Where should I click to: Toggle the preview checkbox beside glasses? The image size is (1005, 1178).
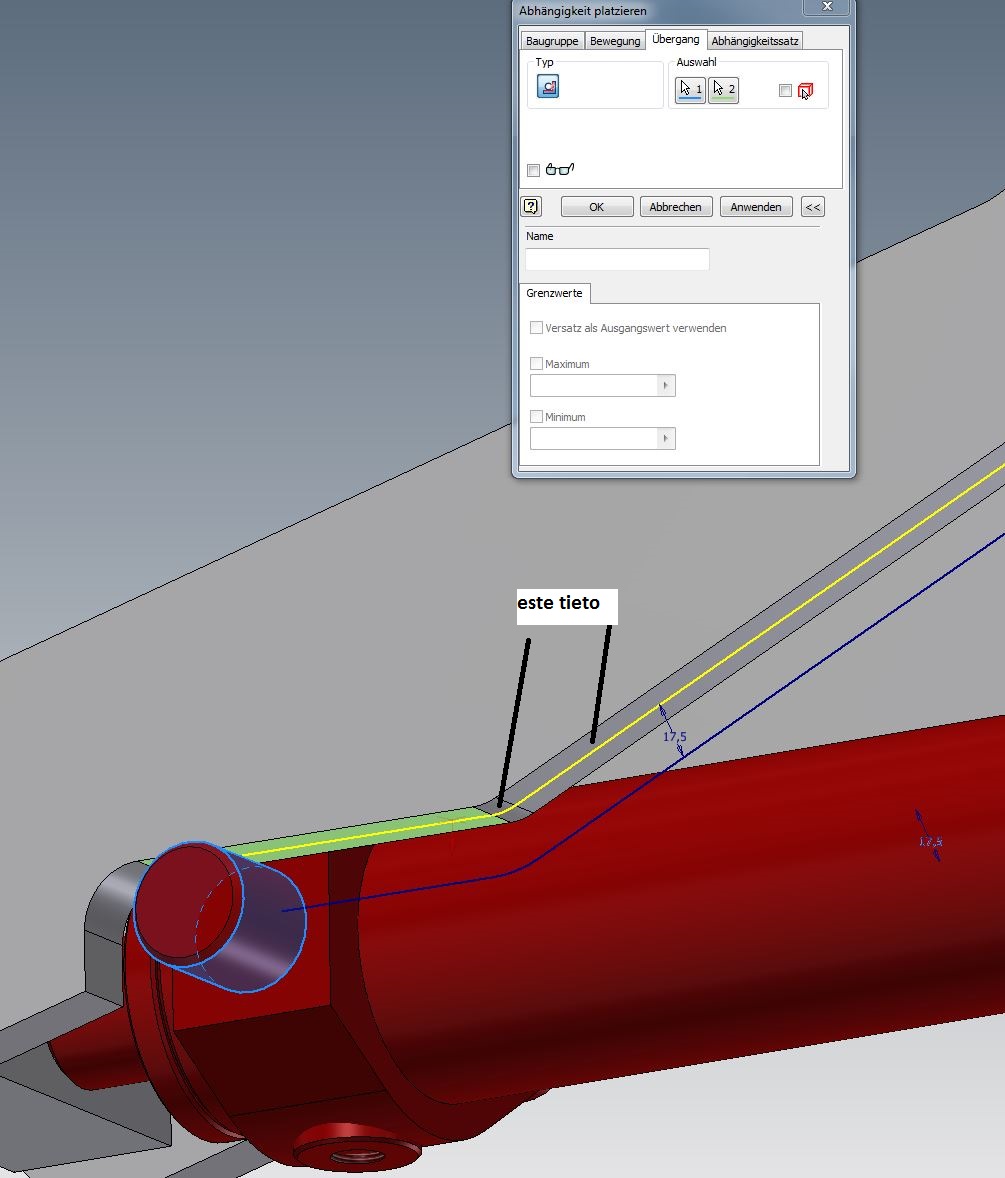534,170
